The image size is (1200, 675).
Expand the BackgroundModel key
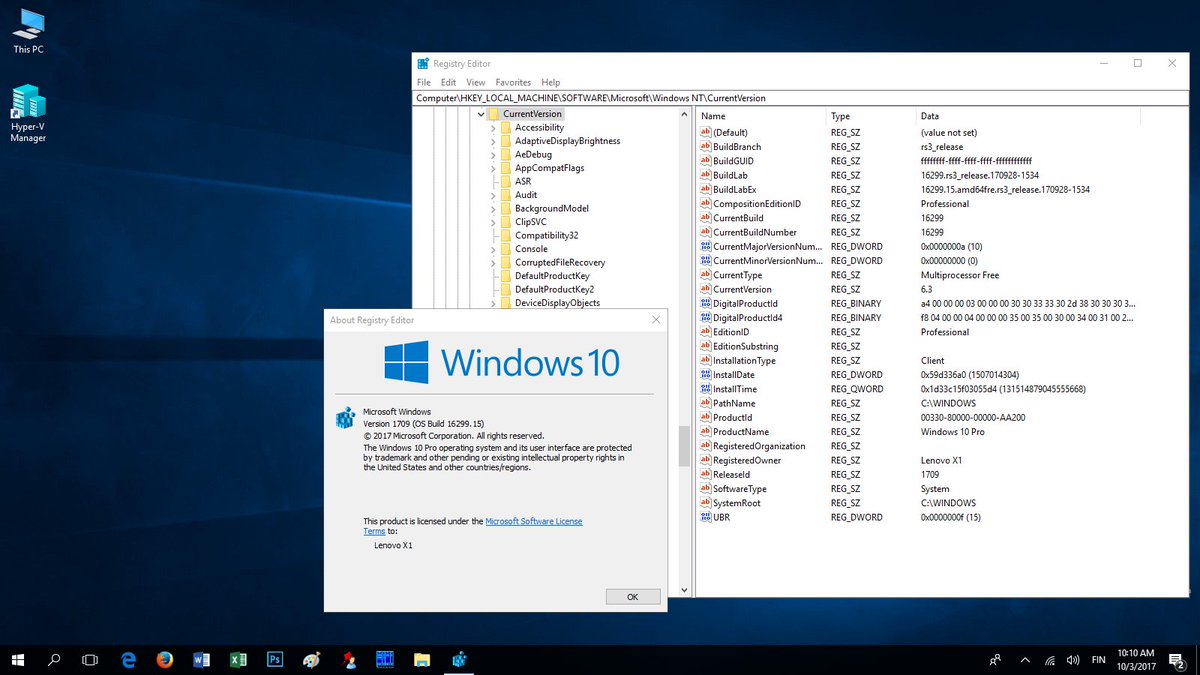coord(493,208)
